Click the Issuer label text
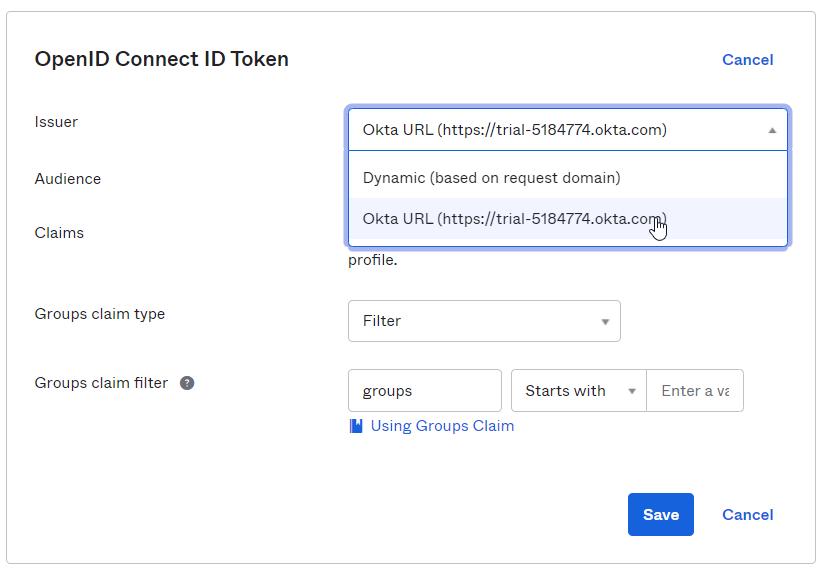 tap(56, 122)
